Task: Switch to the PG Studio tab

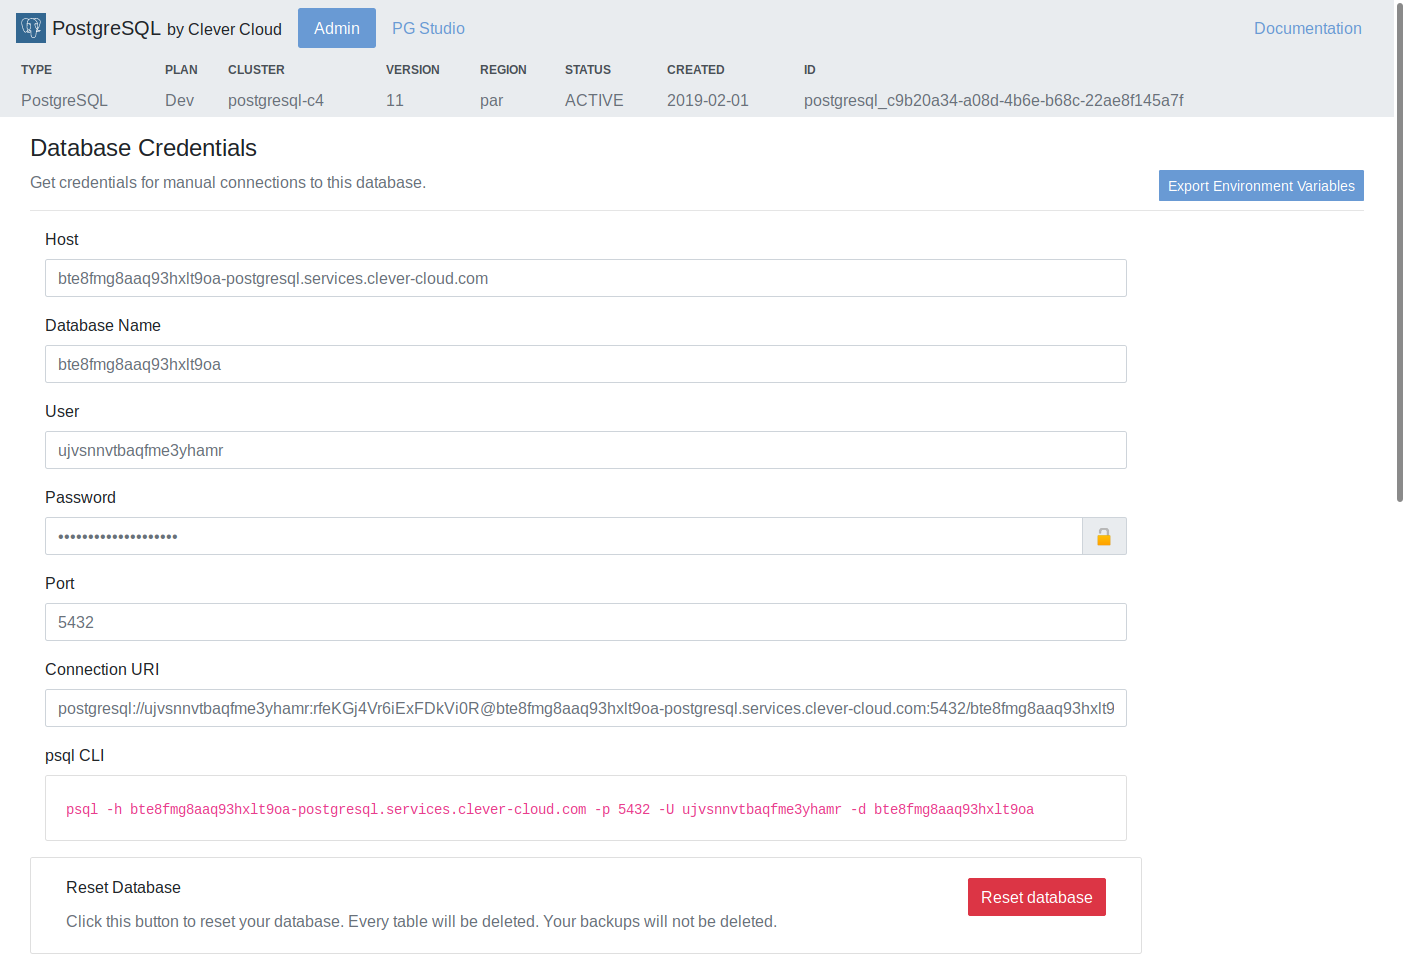Action: click(x=428, y=28)
